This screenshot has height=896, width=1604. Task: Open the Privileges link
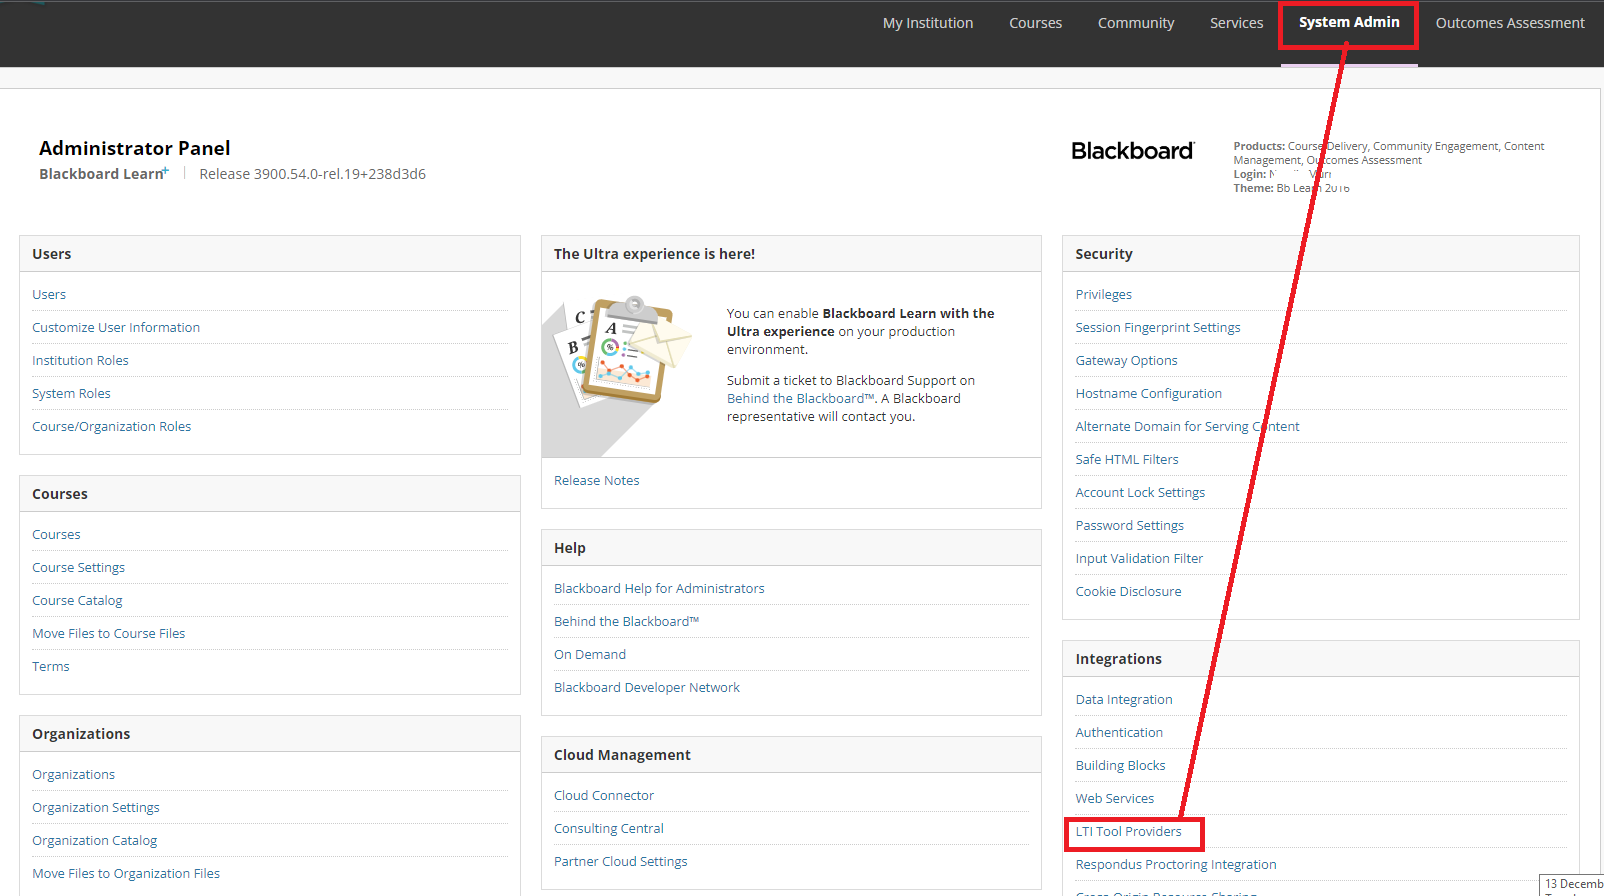click(1104, 295)
